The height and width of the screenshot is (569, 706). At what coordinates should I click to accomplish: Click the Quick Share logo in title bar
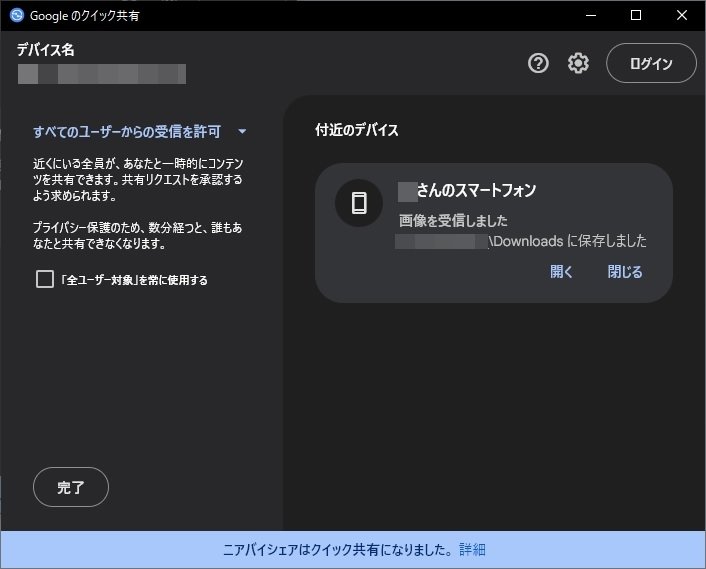(17, 15)
